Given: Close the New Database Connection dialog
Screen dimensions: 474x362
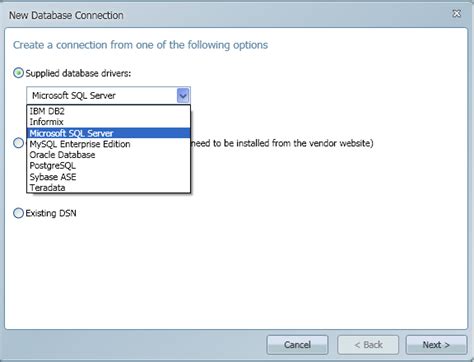Looking at the screenshot, I should (x=456, y=14).
